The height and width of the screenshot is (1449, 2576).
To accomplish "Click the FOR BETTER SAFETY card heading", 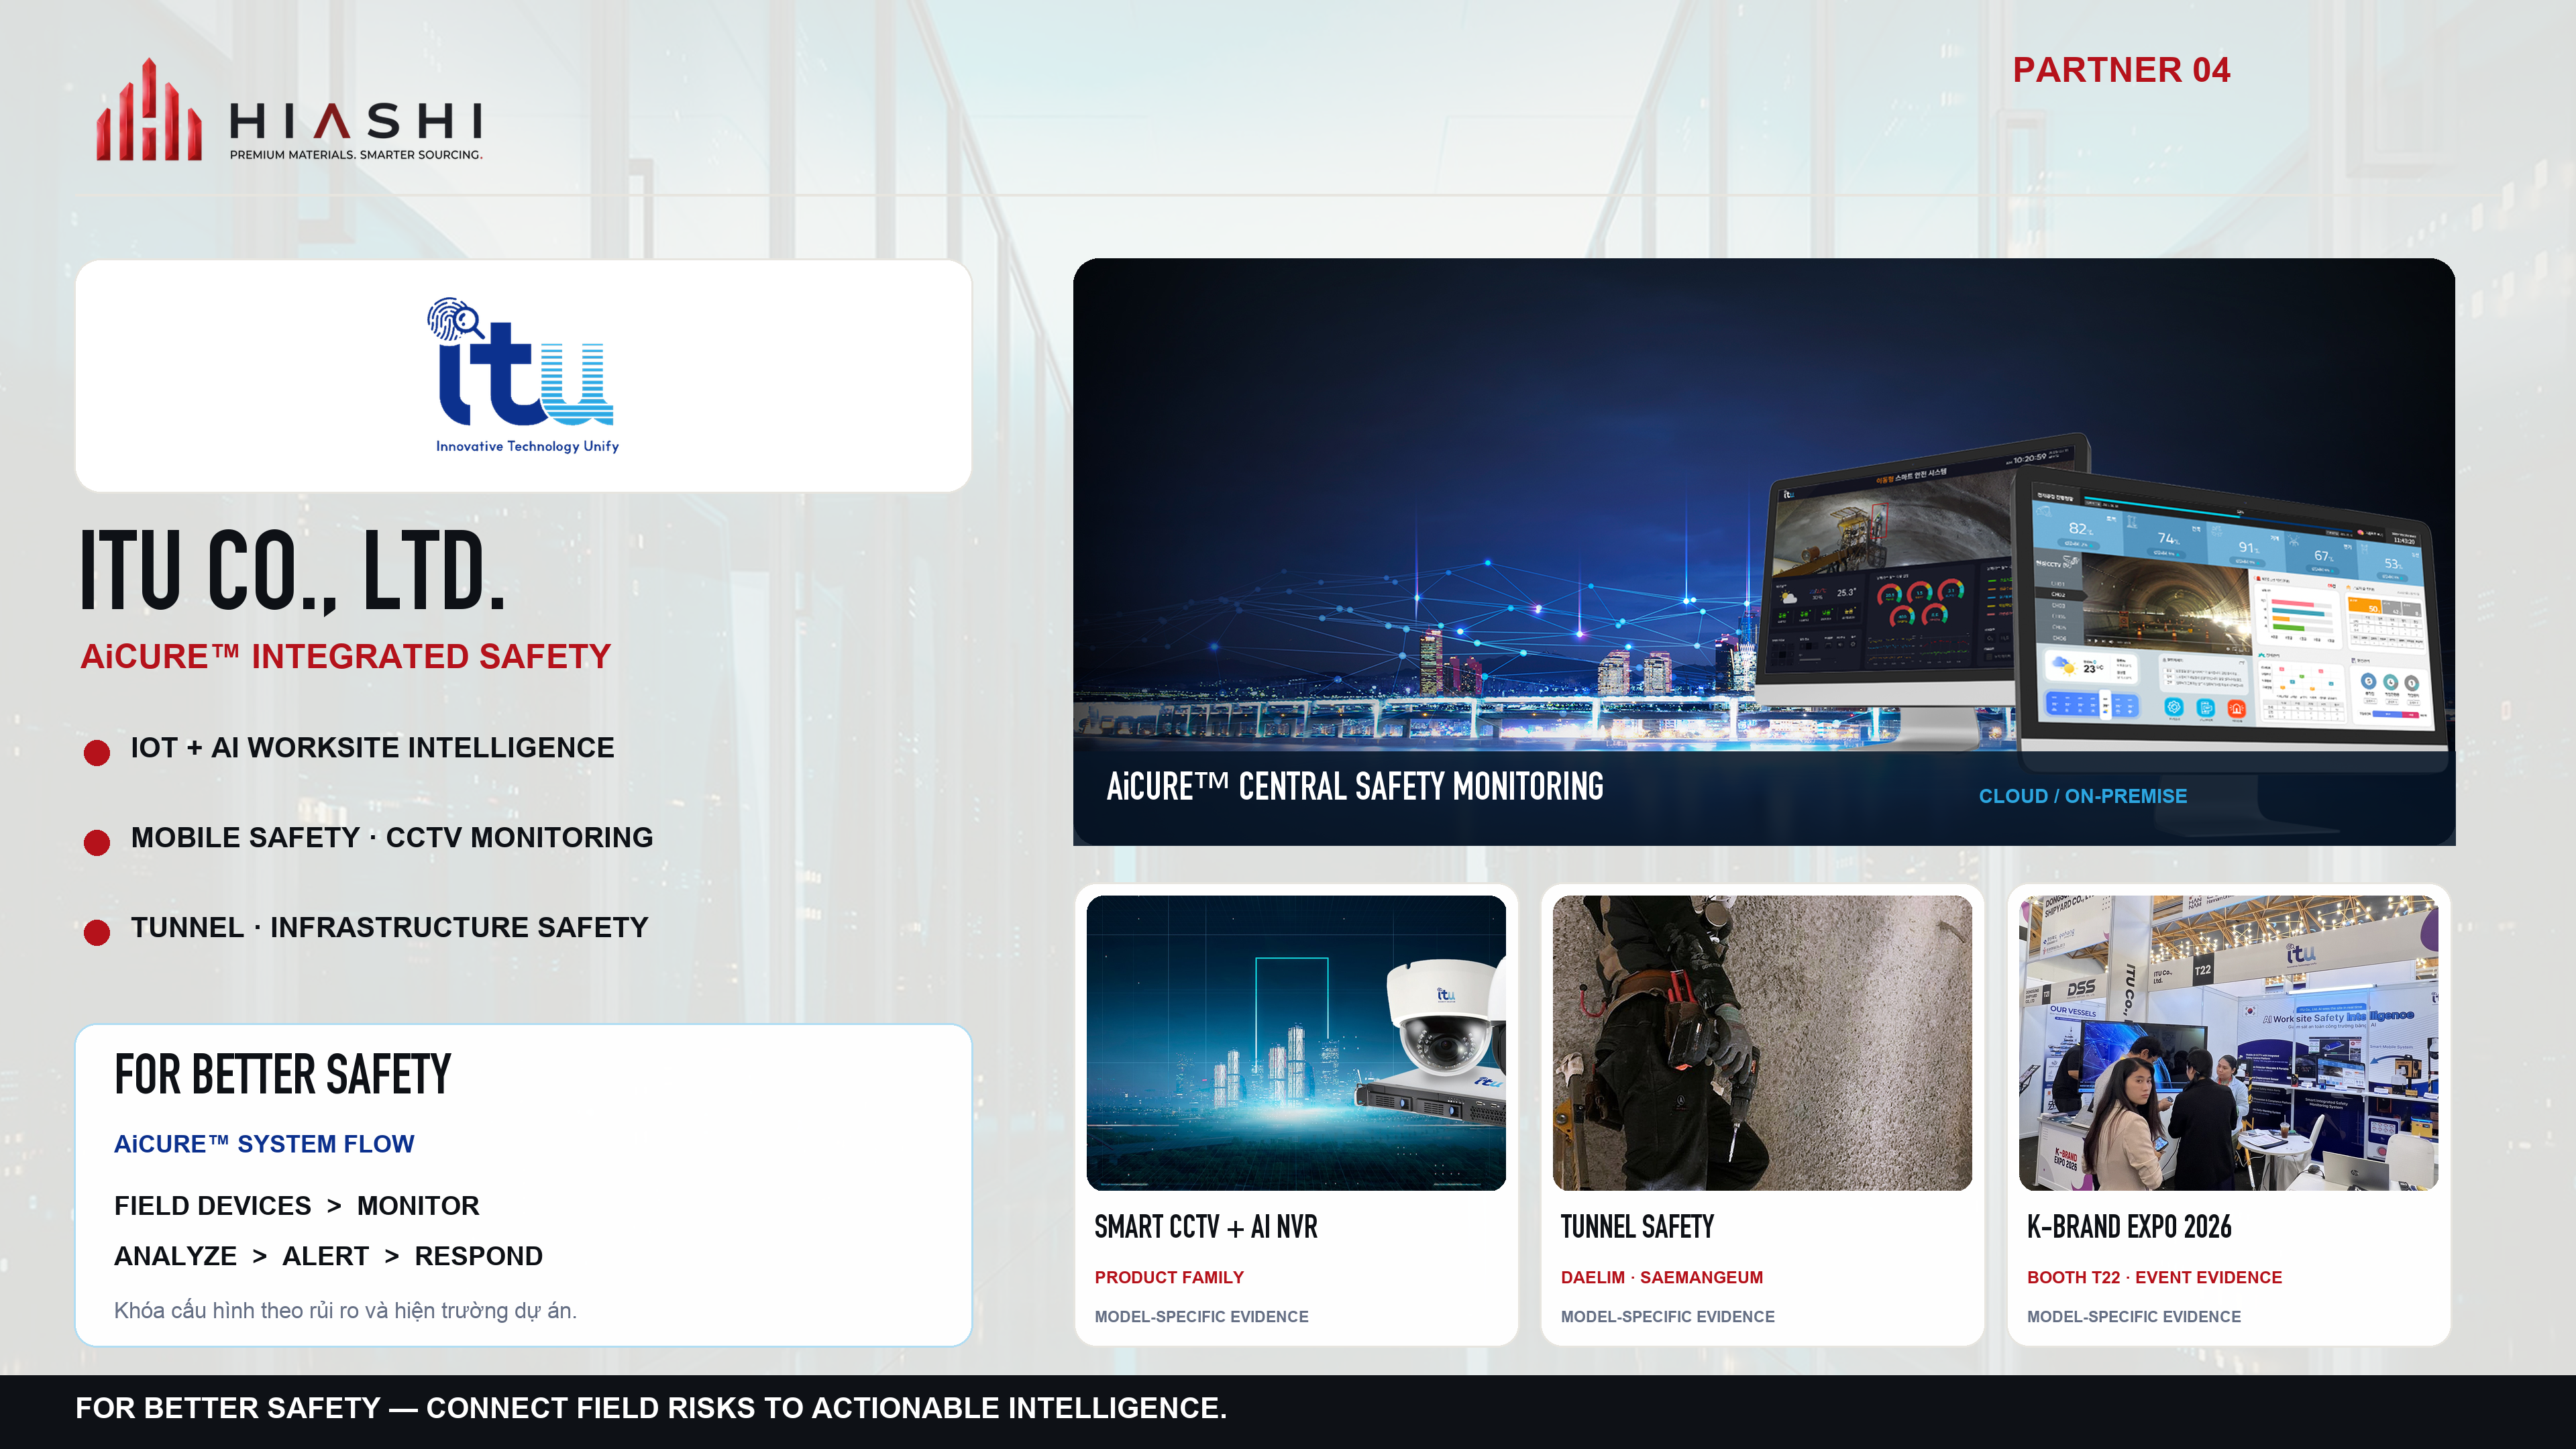I will (x=283, y=1074).
